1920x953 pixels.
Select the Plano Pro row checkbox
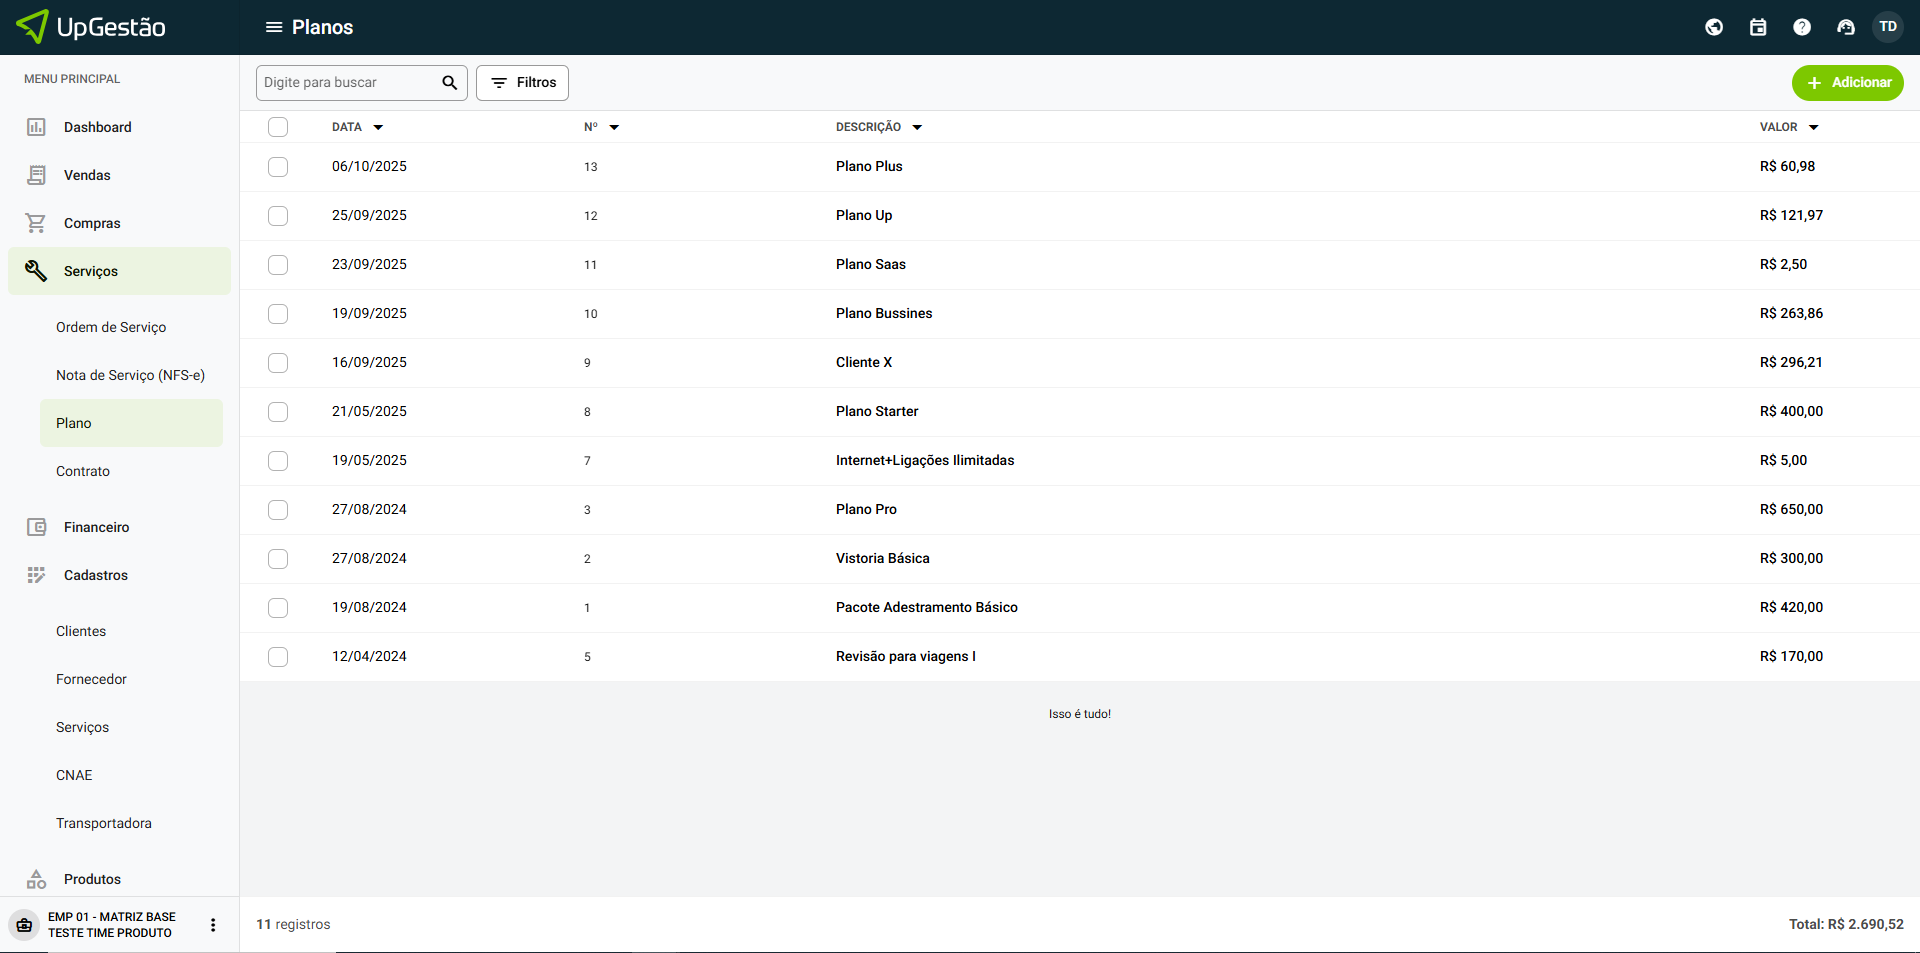[278, 510]
